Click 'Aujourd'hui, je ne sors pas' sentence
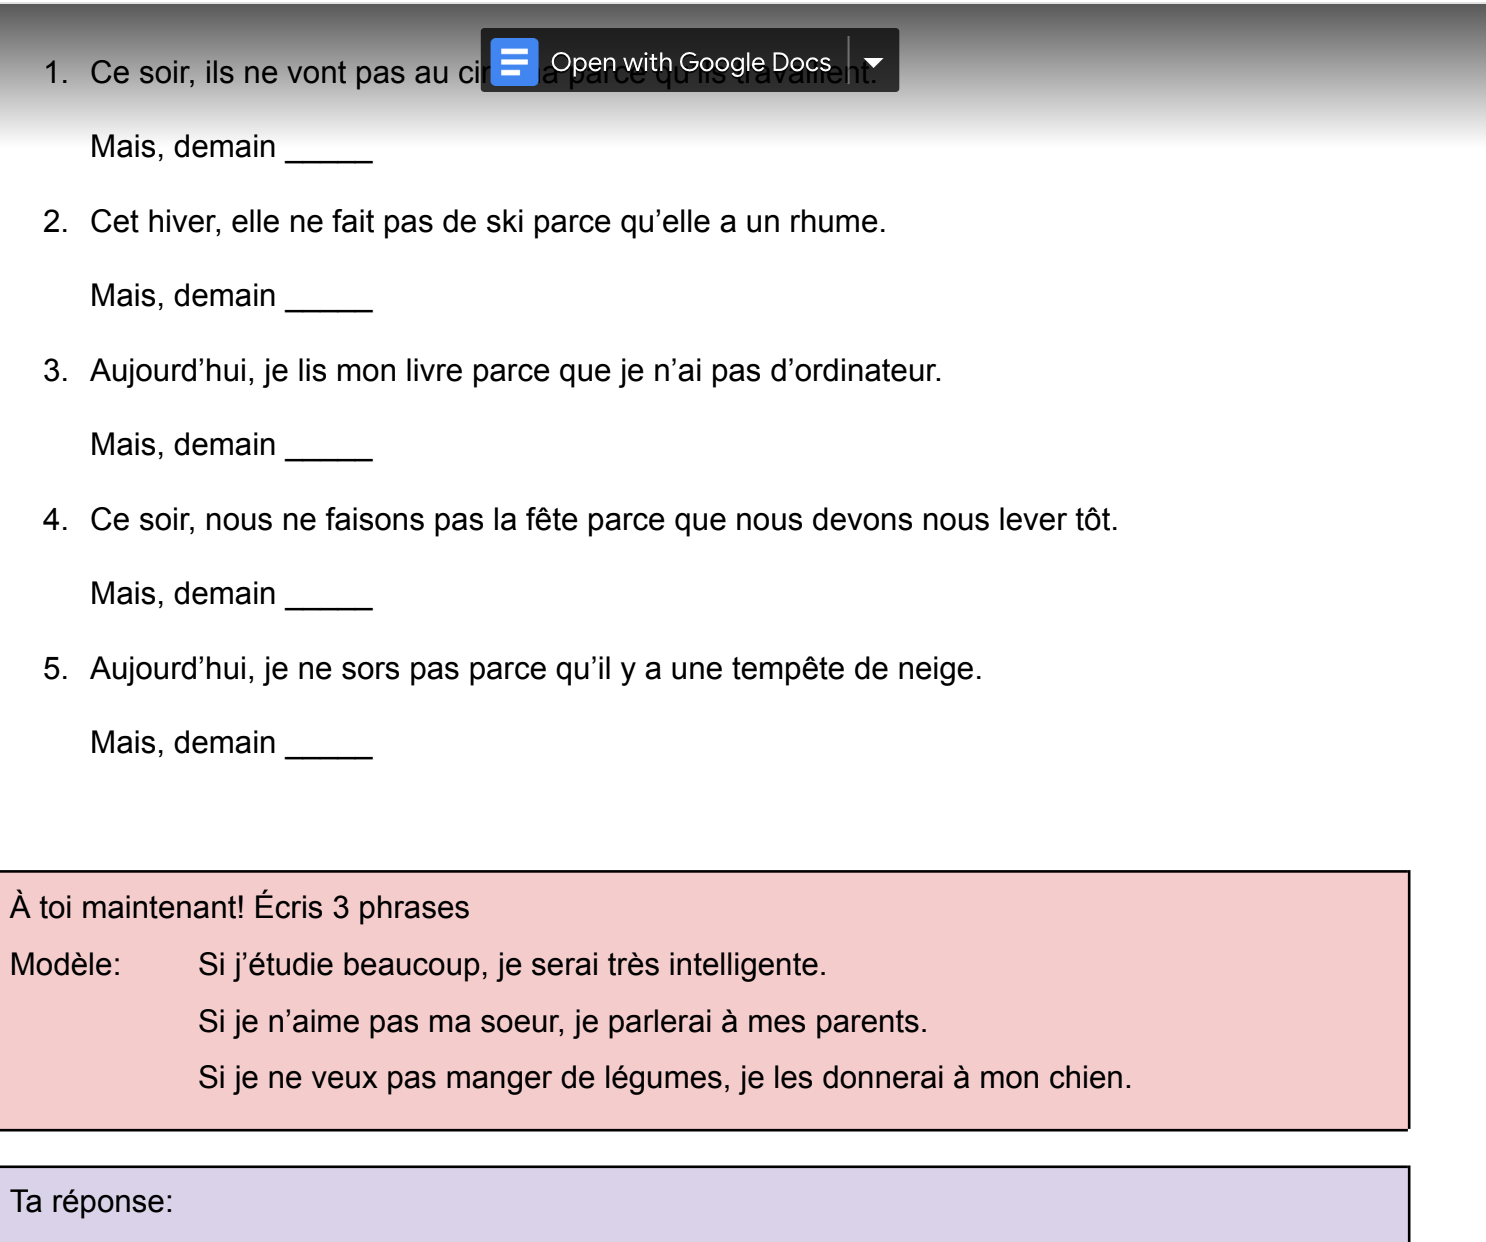The image size is (1486, 1242). (536, 668)
